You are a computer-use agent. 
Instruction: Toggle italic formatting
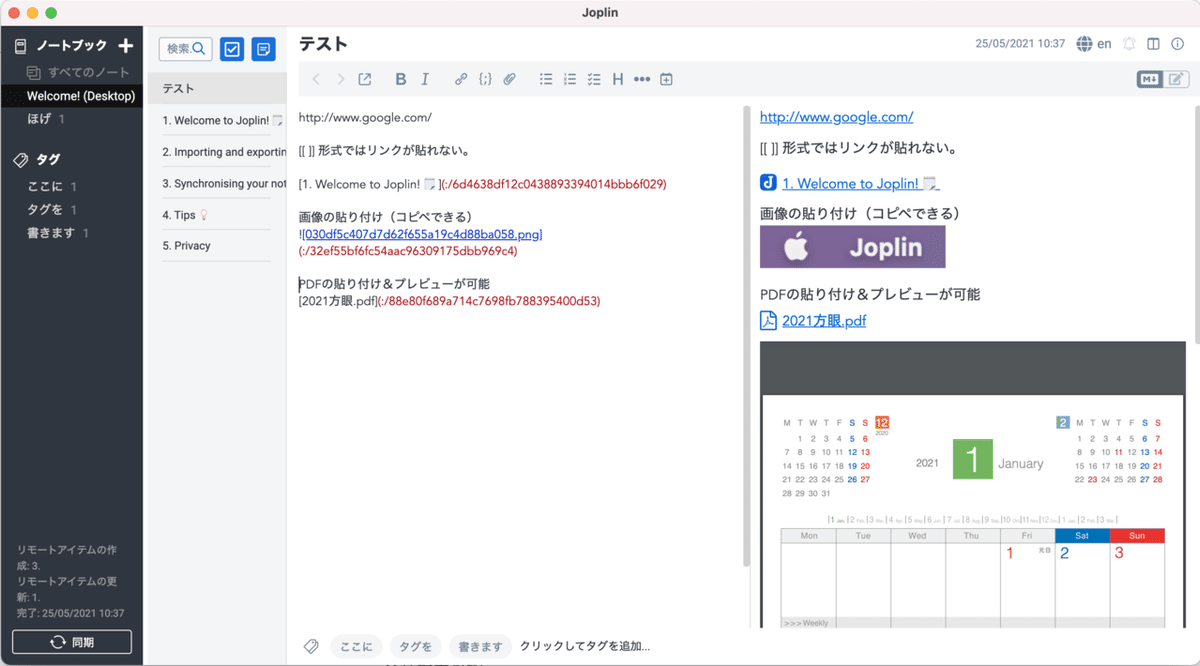[x=425, y=79]
